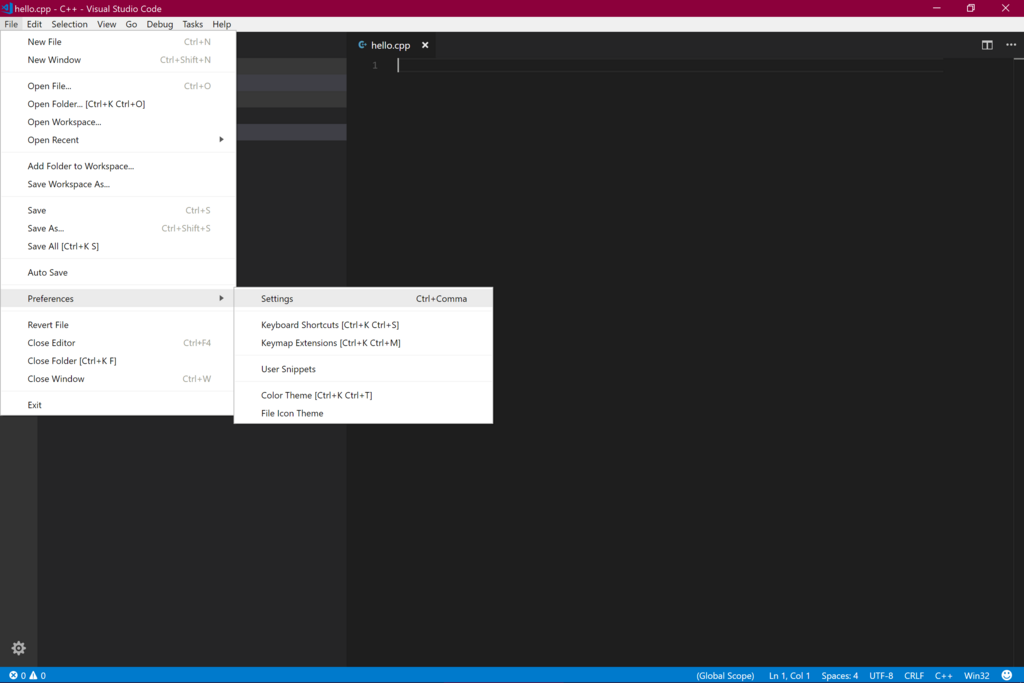The width and height of the screenshot is (1024, 683).
Task: Open User Snippets entry
Action: (363, 369)
